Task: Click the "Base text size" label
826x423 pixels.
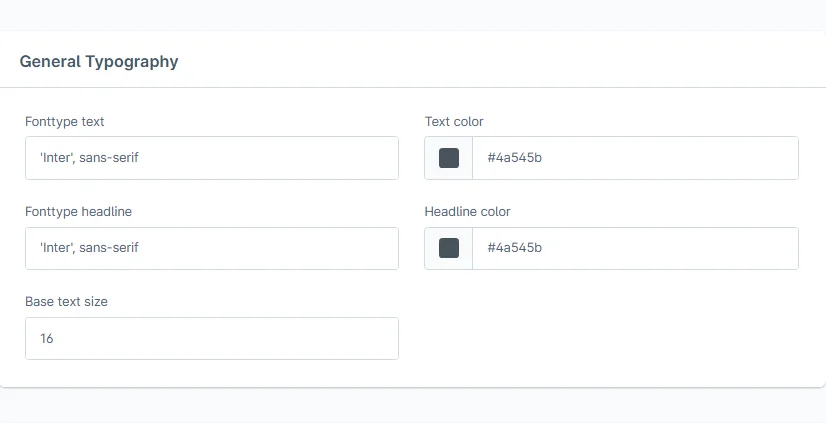Action: pos(66,301)
